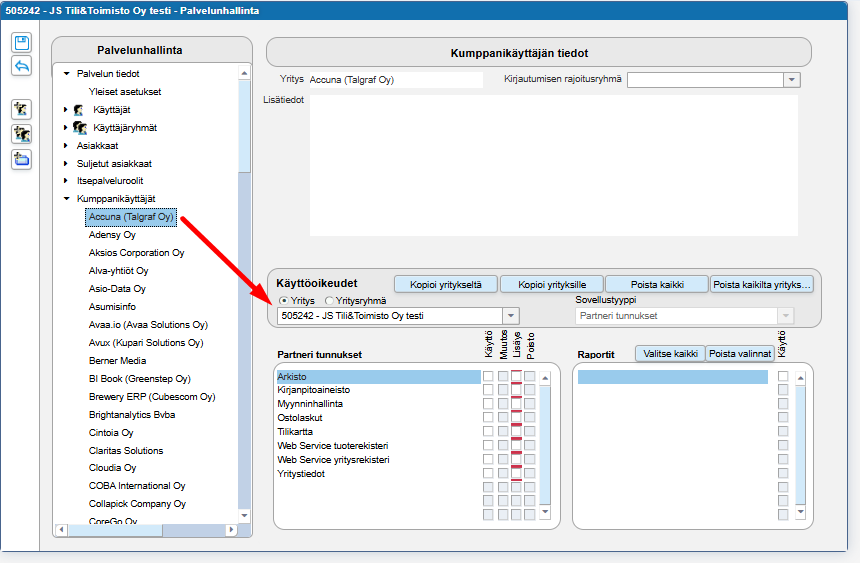
Task: Click tree panel horizontal scrollbar right arrow
Action: click(231, 530)
